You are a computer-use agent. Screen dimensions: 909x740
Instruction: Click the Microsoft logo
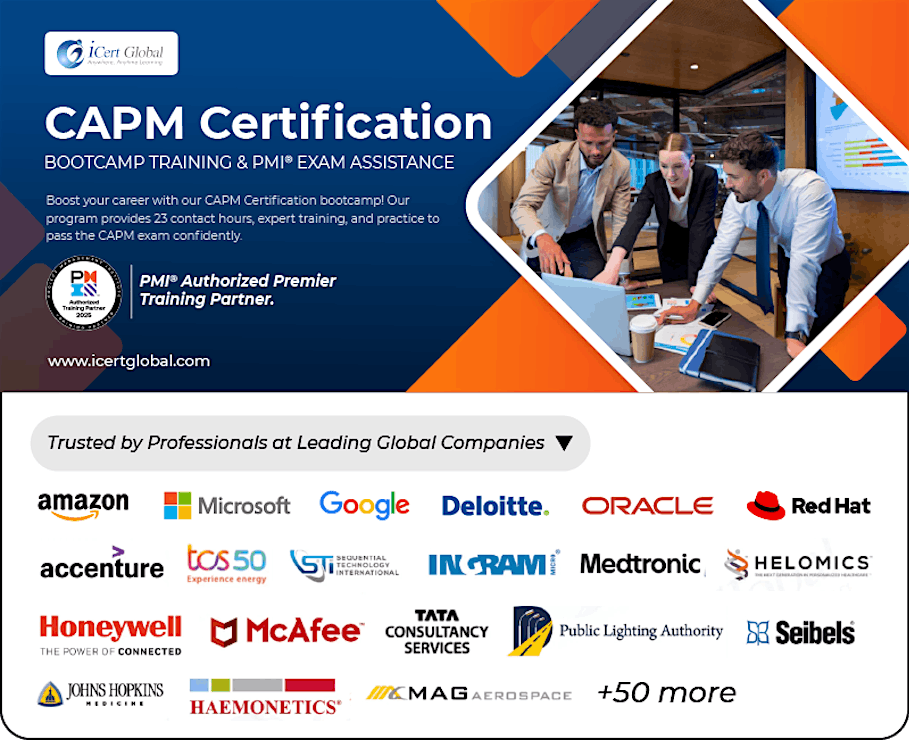click(227, 506)
